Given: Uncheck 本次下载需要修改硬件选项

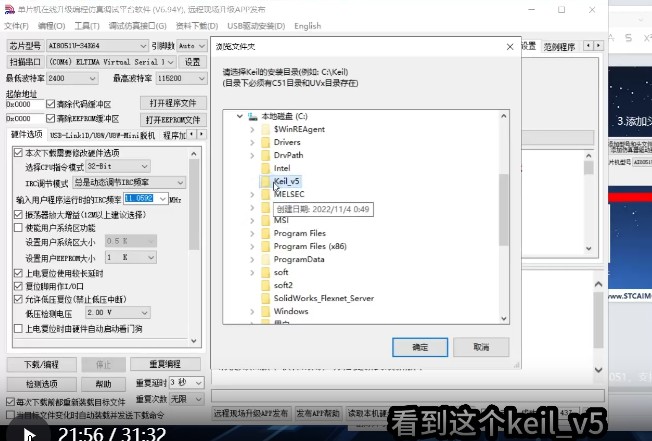Looking at the screenshot, I should 18,153.
